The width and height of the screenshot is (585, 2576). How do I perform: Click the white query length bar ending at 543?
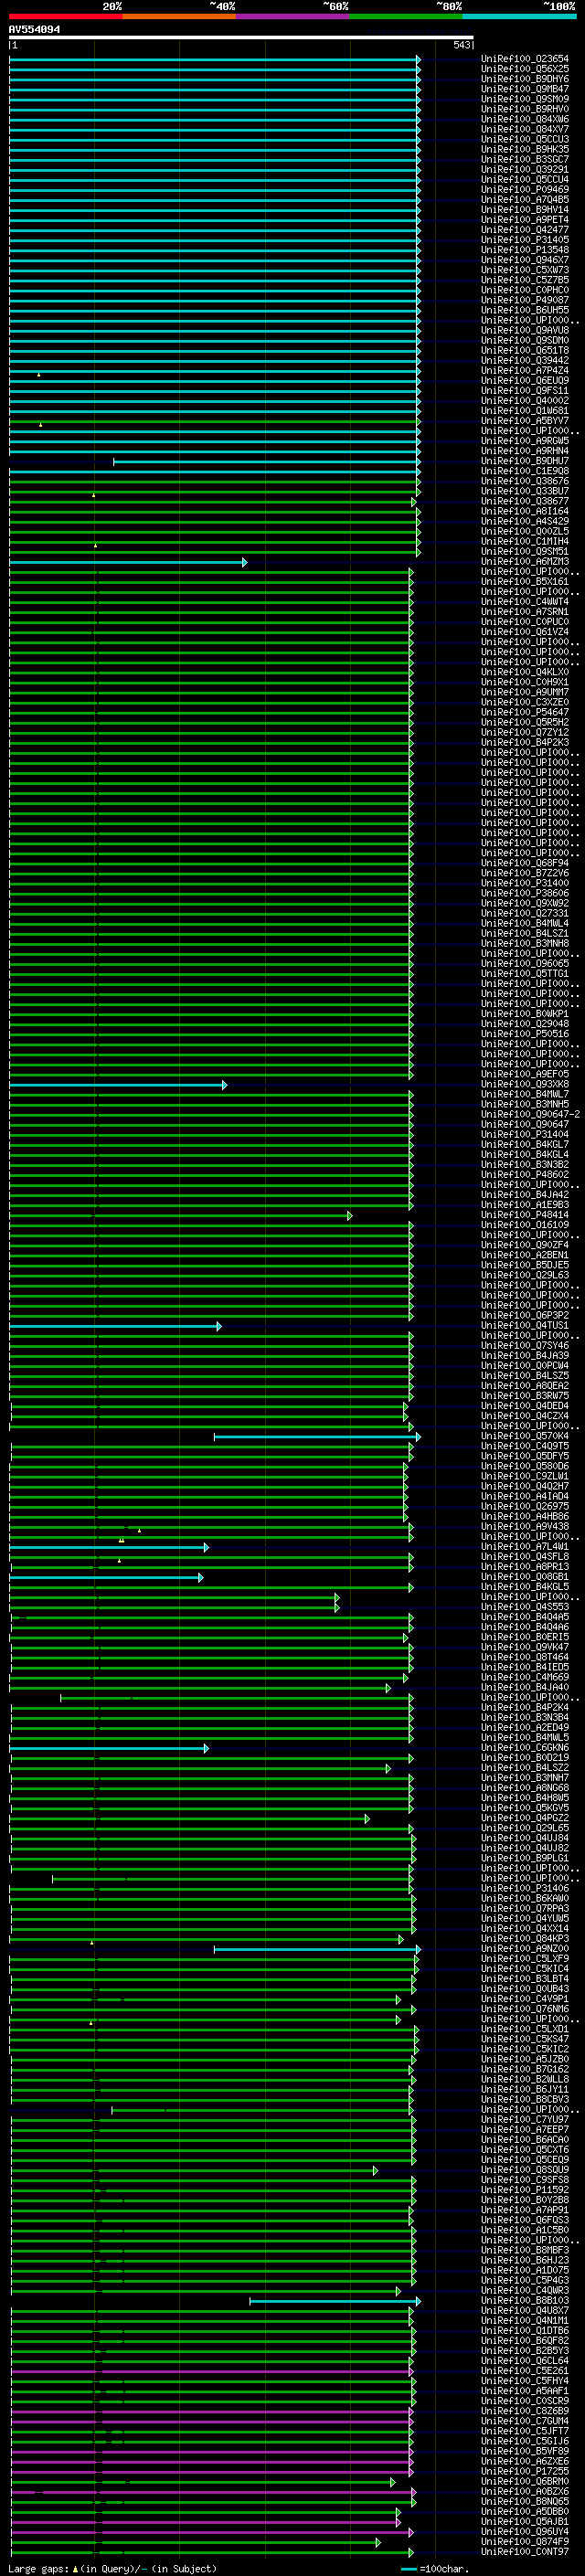pos(241,37)
